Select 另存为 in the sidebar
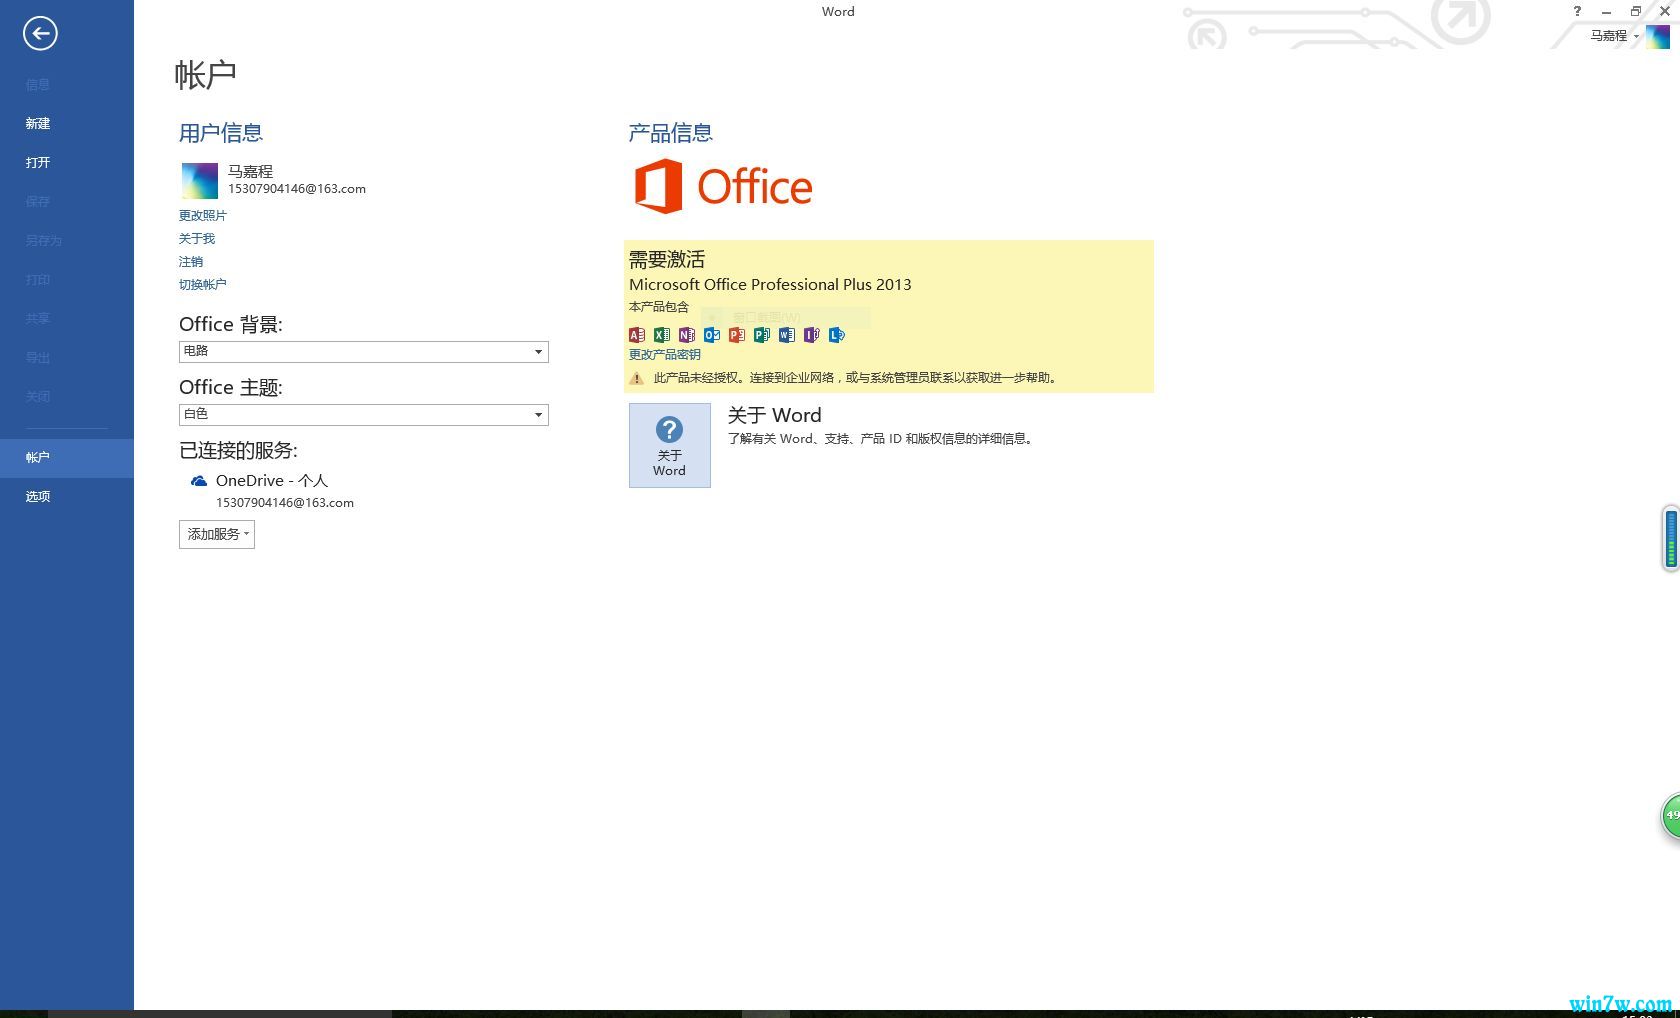Viewport: 1680px width, 1018px height. [x=67, y=240]
